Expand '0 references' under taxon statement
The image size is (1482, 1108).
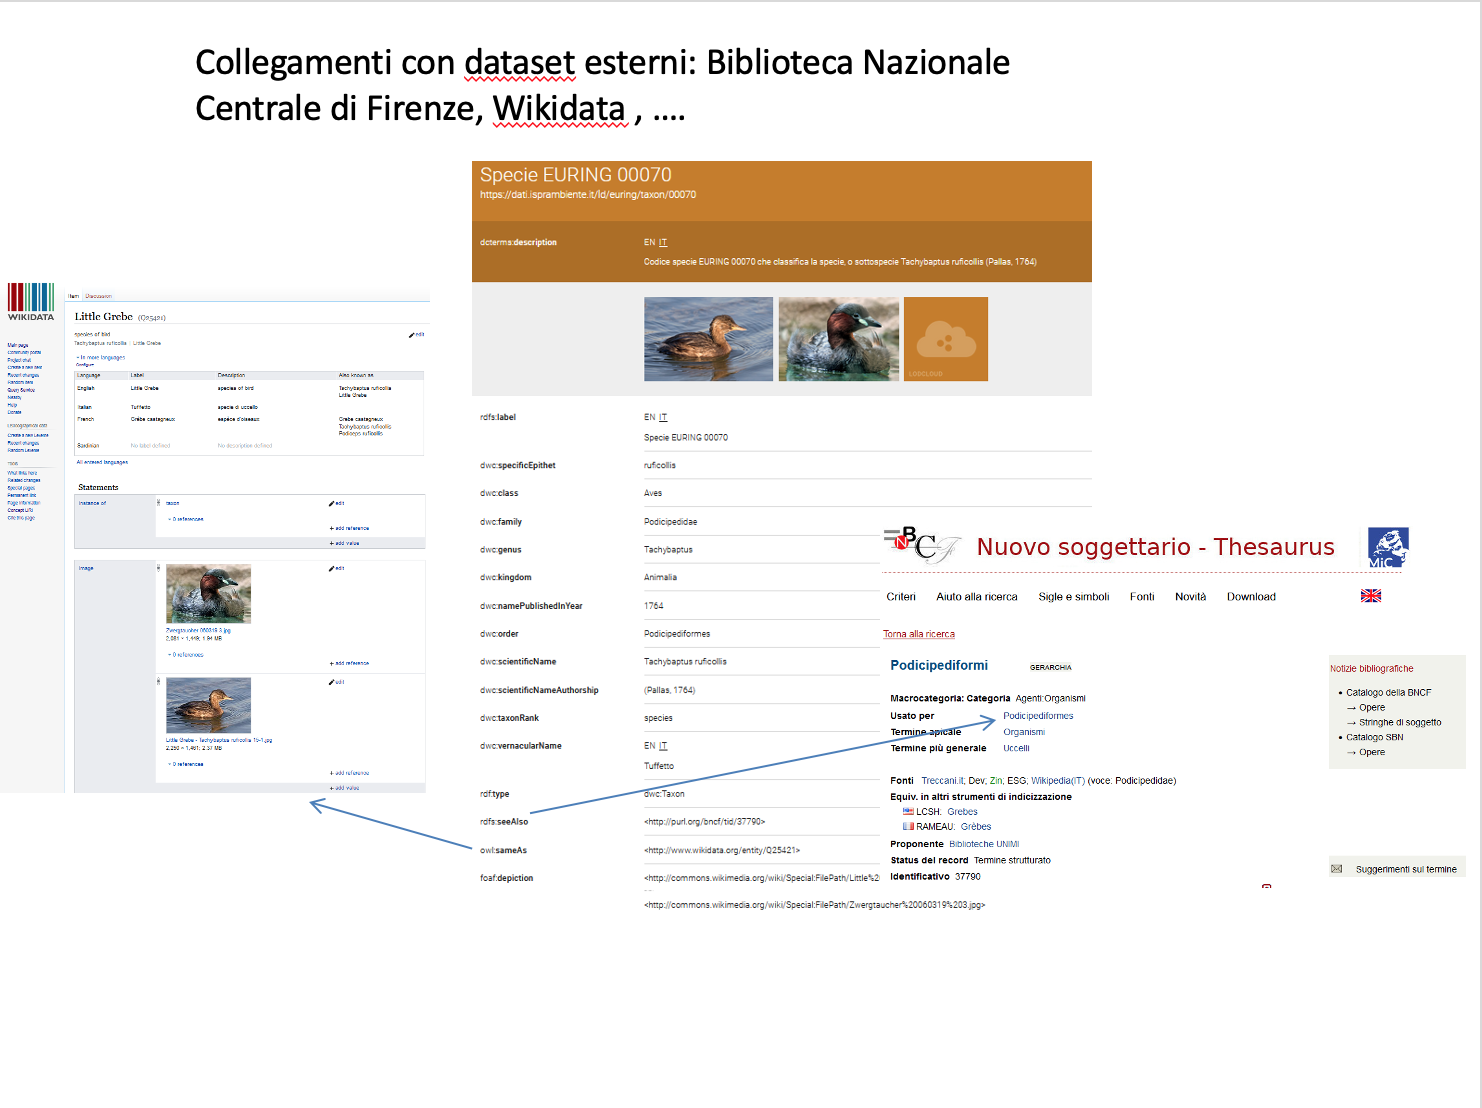(187, 519)
